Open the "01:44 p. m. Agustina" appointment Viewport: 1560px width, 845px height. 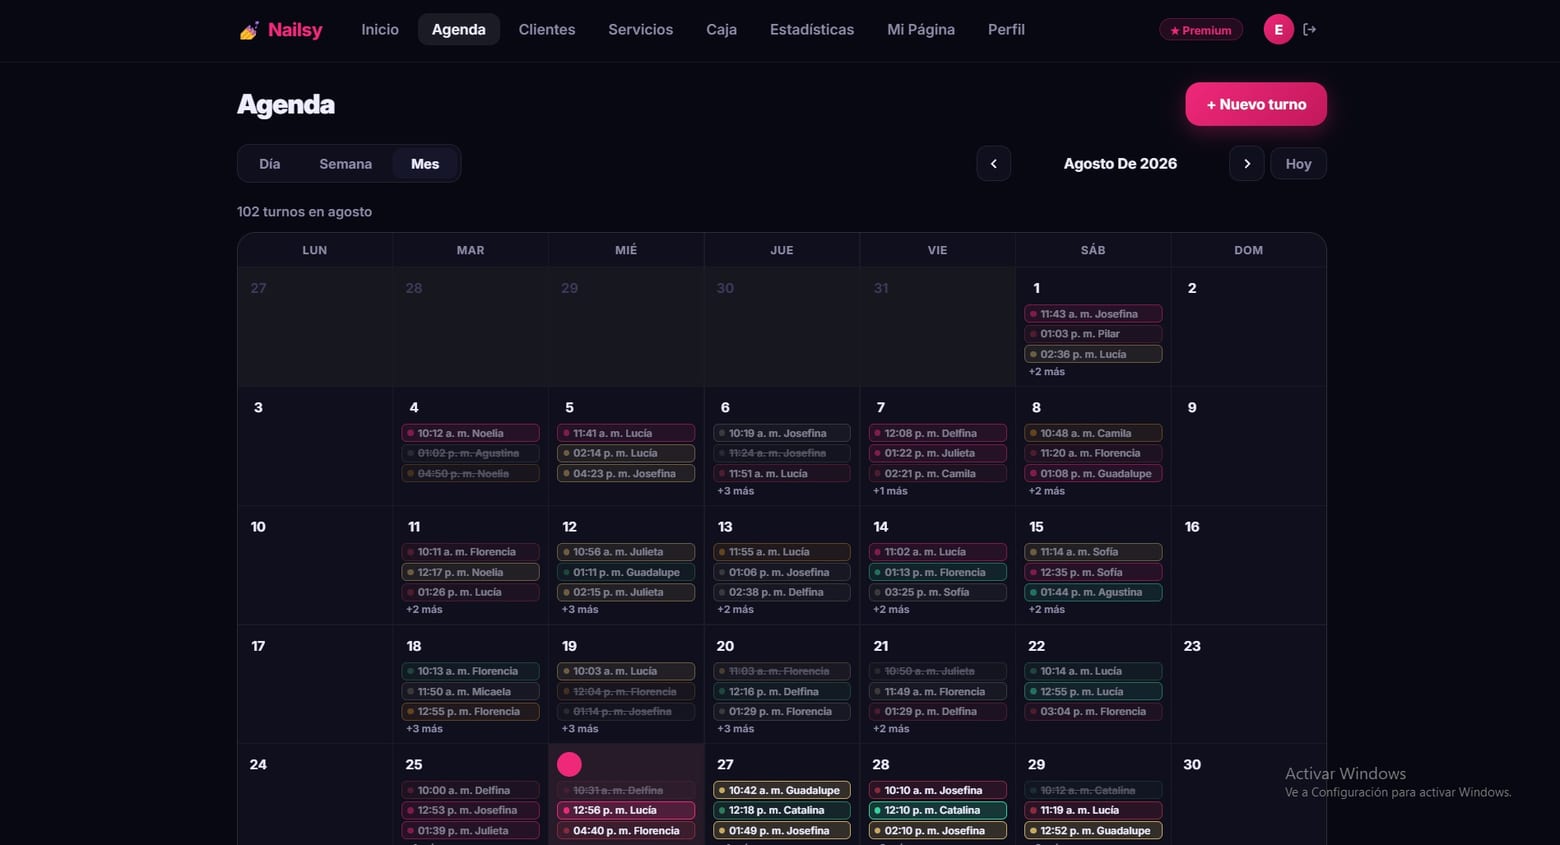pyautogui.click(x=1093, y=592)
